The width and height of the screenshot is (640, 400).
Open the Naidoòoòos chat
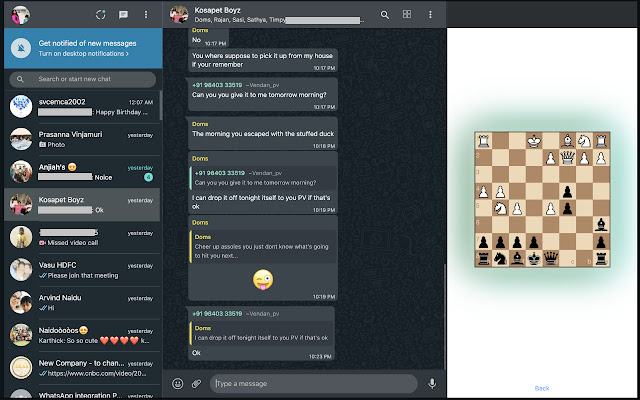[x=83, y=335]
